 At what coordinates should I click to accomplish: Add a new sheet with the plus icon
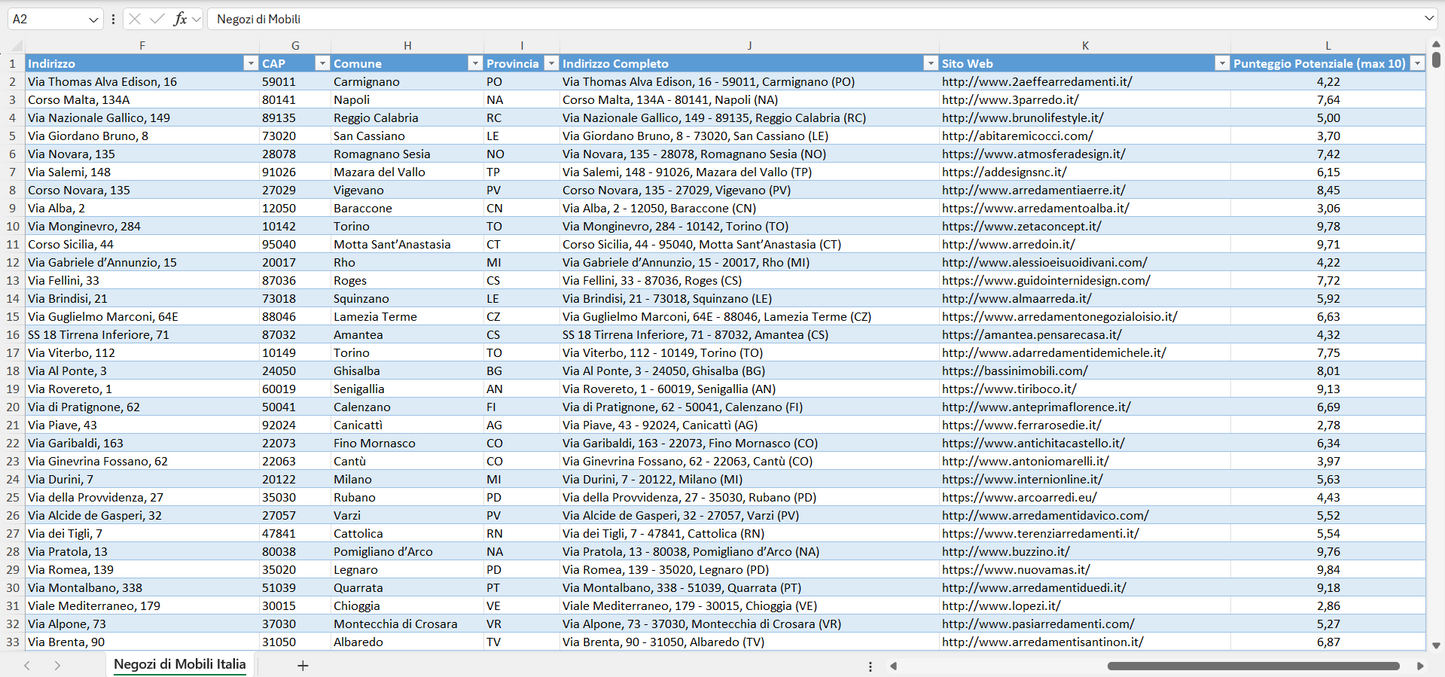point(303,665)
